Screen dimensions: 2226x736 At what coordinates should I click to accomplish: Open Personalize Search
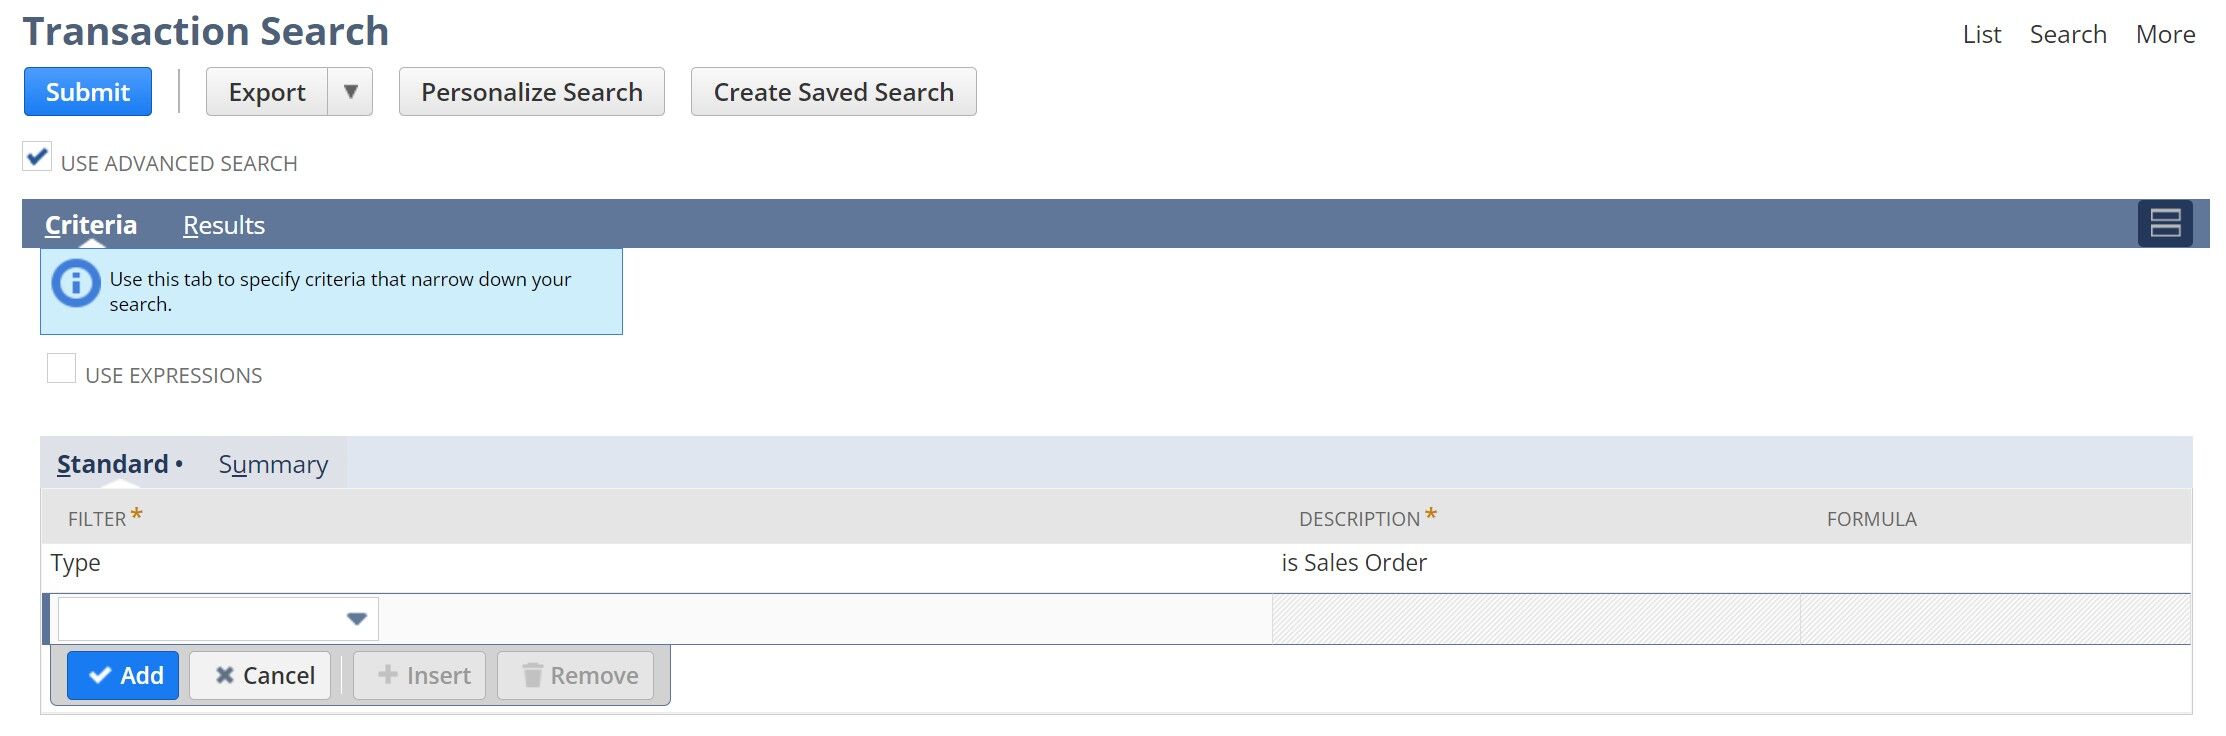coord(531,91)
